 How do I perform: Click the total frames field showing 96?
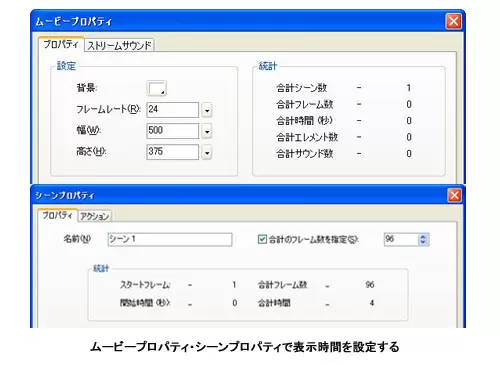(401, 239)
